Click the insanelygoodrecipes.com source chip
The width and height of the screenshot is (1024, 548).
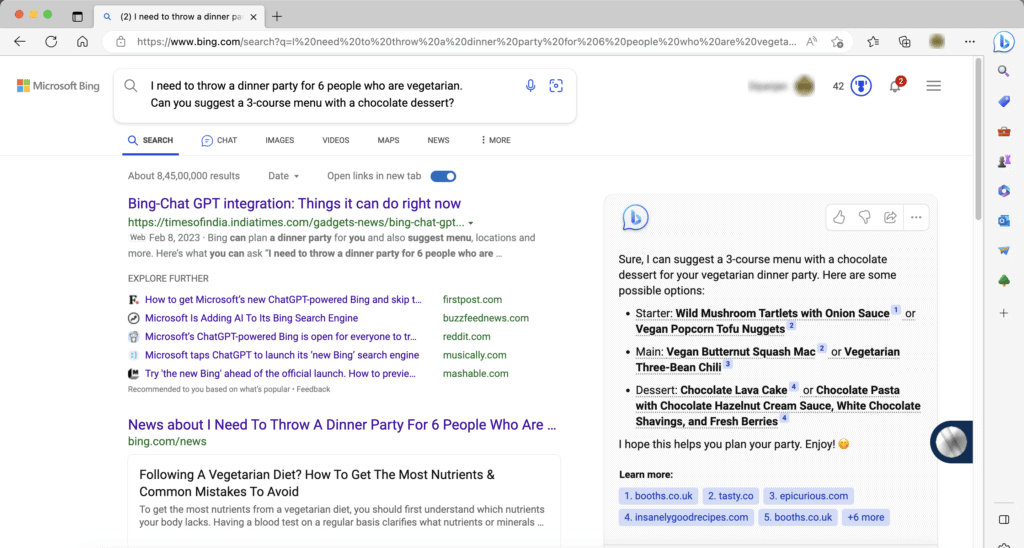pos(685,517)
